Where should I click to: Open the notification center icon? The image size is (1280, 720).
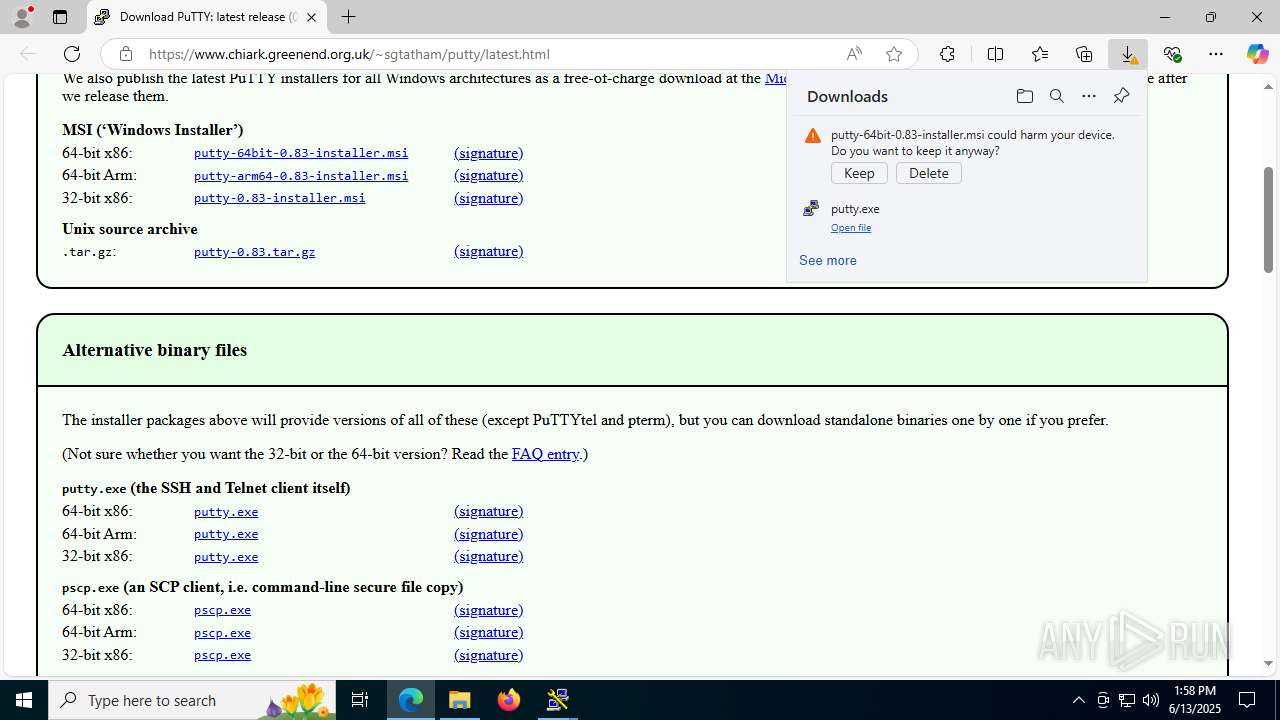point(1247,700)
